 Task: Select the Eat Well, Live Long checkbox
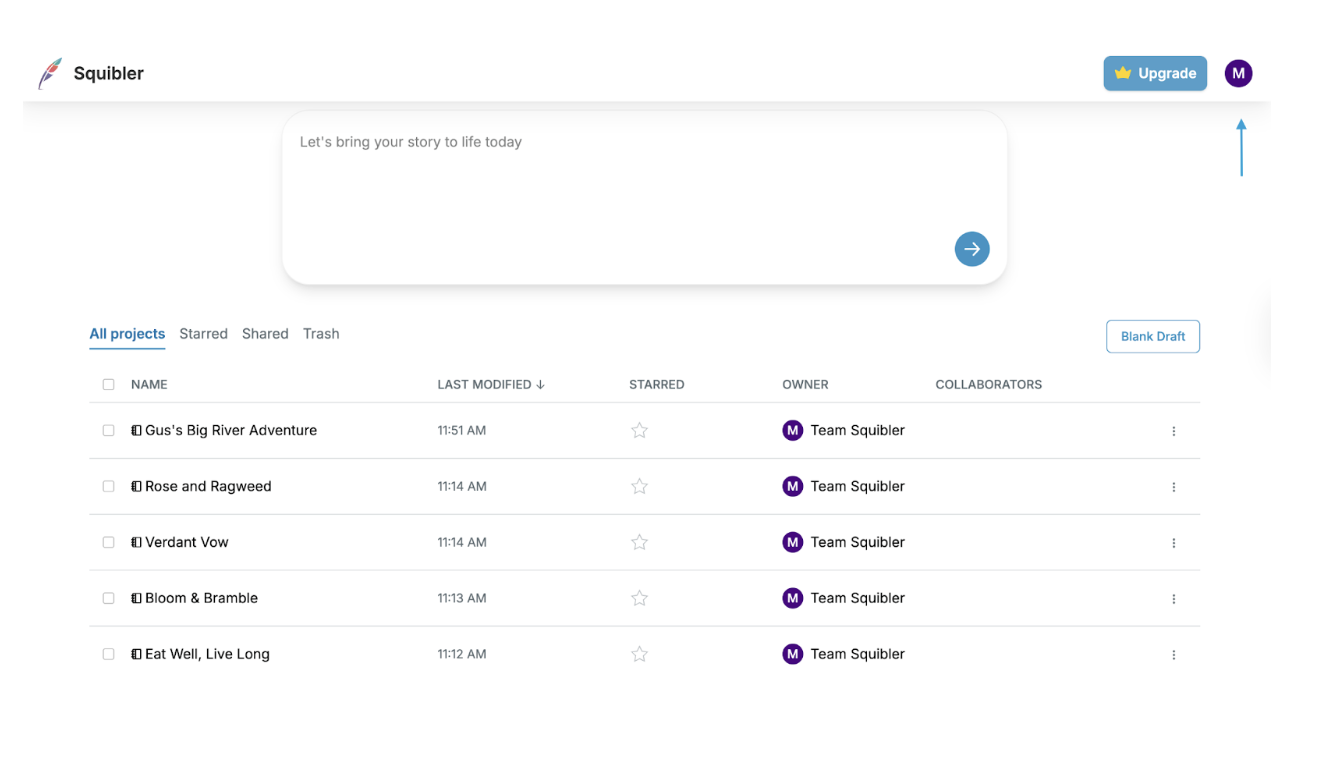(108, 655)
